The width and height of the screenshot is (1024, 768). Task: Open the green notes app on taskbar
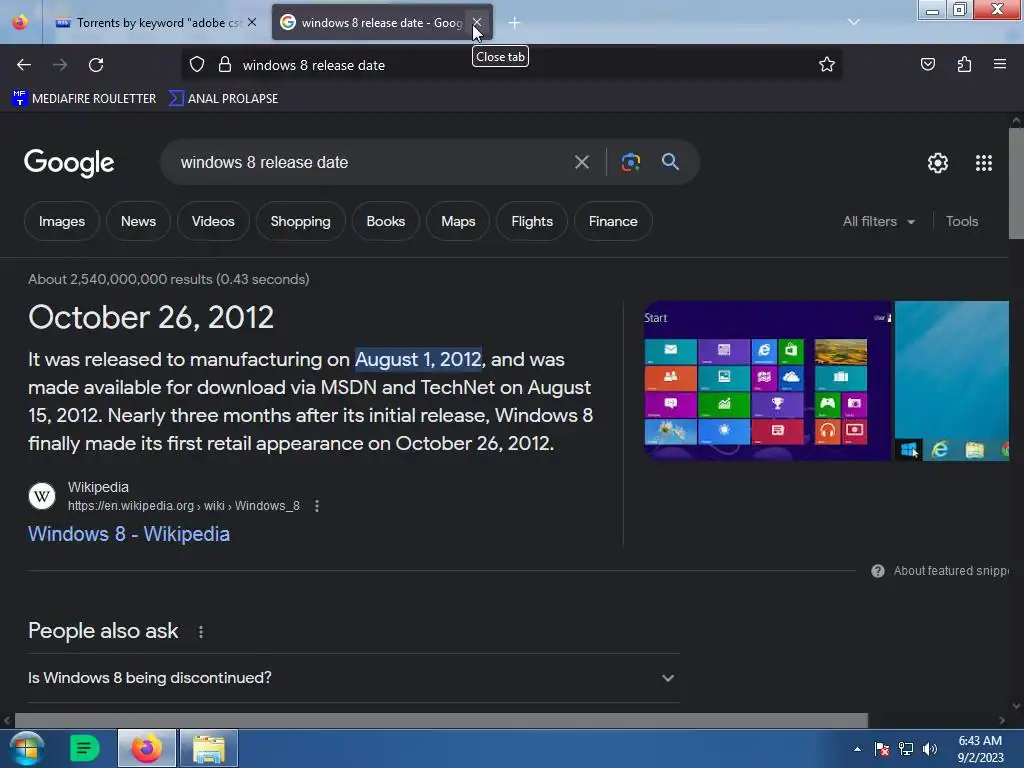[84, 748]
